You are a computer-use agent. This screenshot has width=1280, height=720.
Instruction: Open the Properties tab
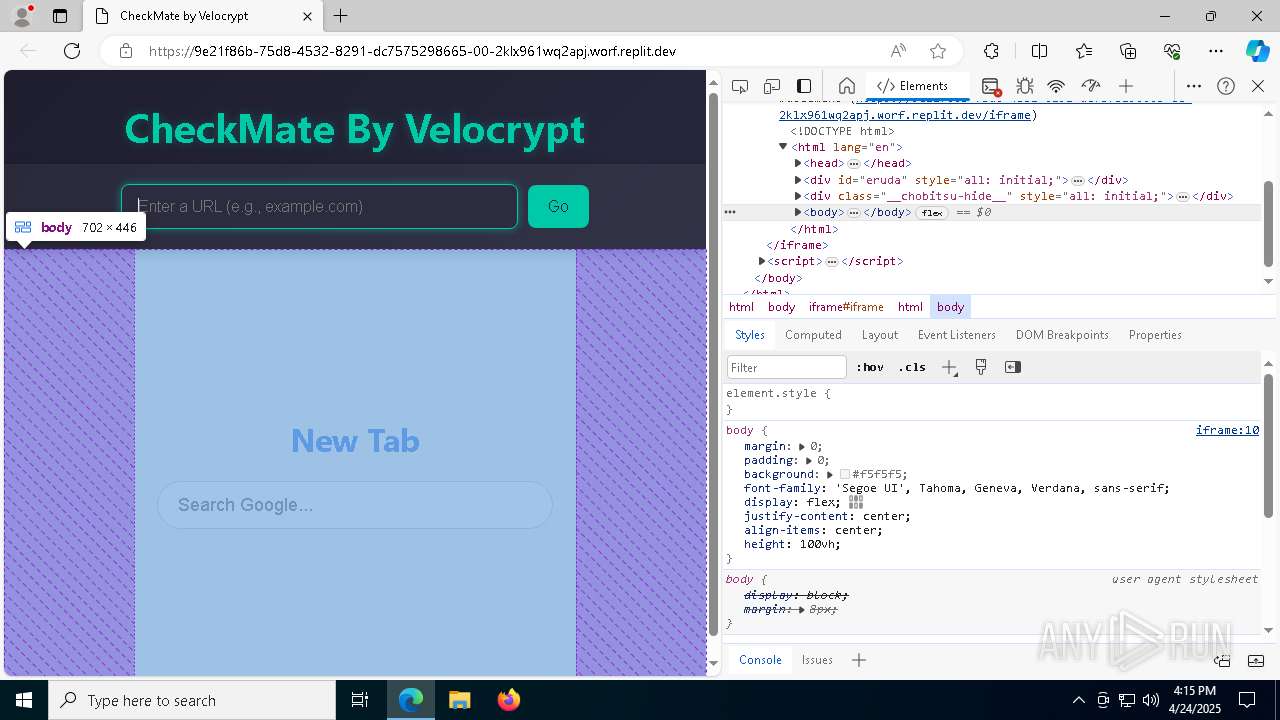click(x=1155, y=335)
